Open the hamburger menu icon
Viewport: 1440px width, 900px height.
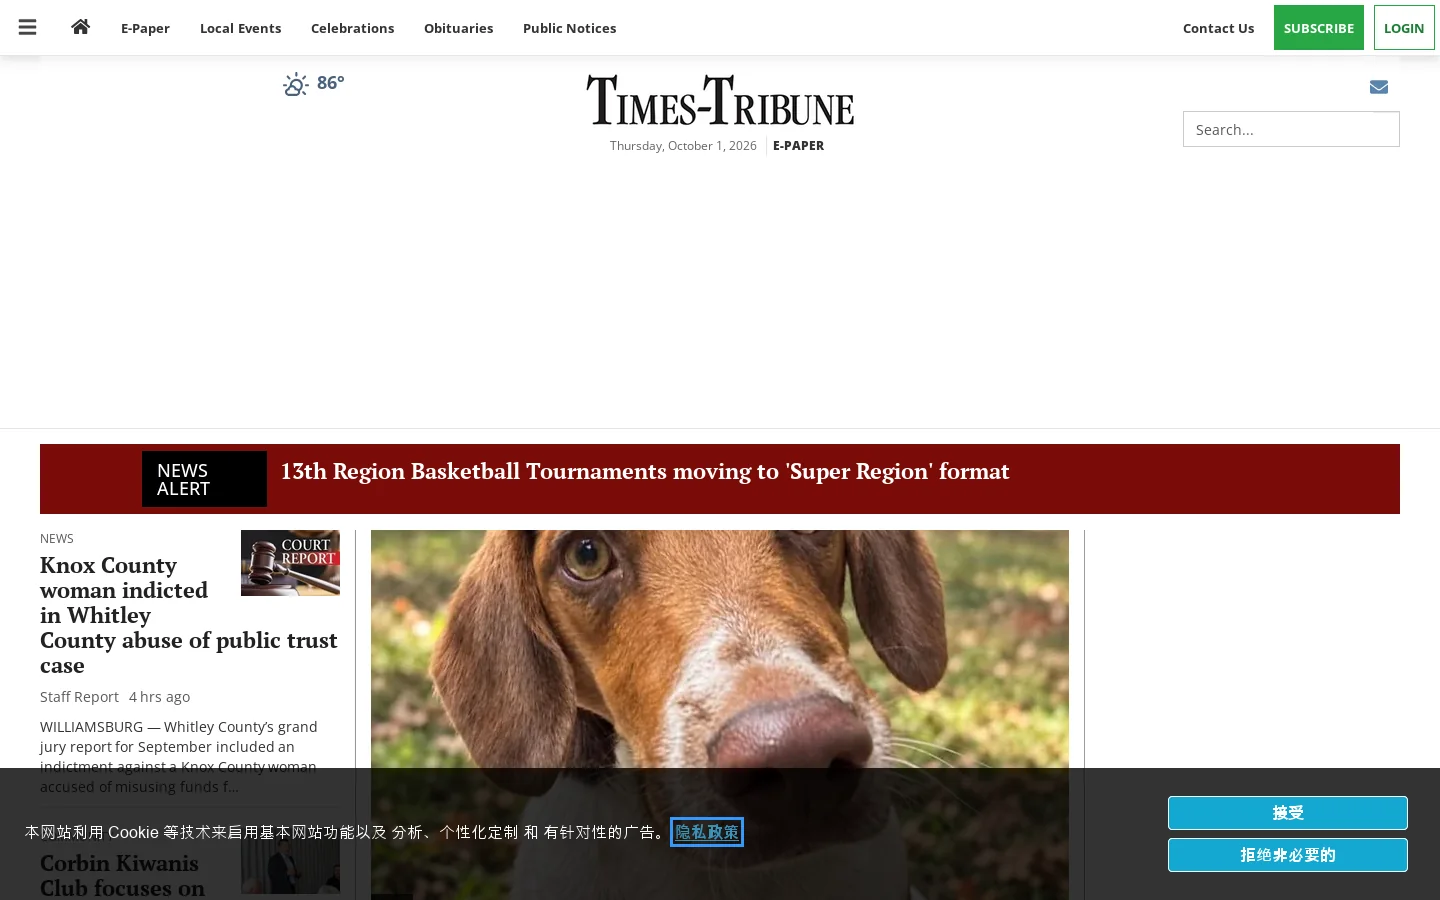[x=27, y=27]
